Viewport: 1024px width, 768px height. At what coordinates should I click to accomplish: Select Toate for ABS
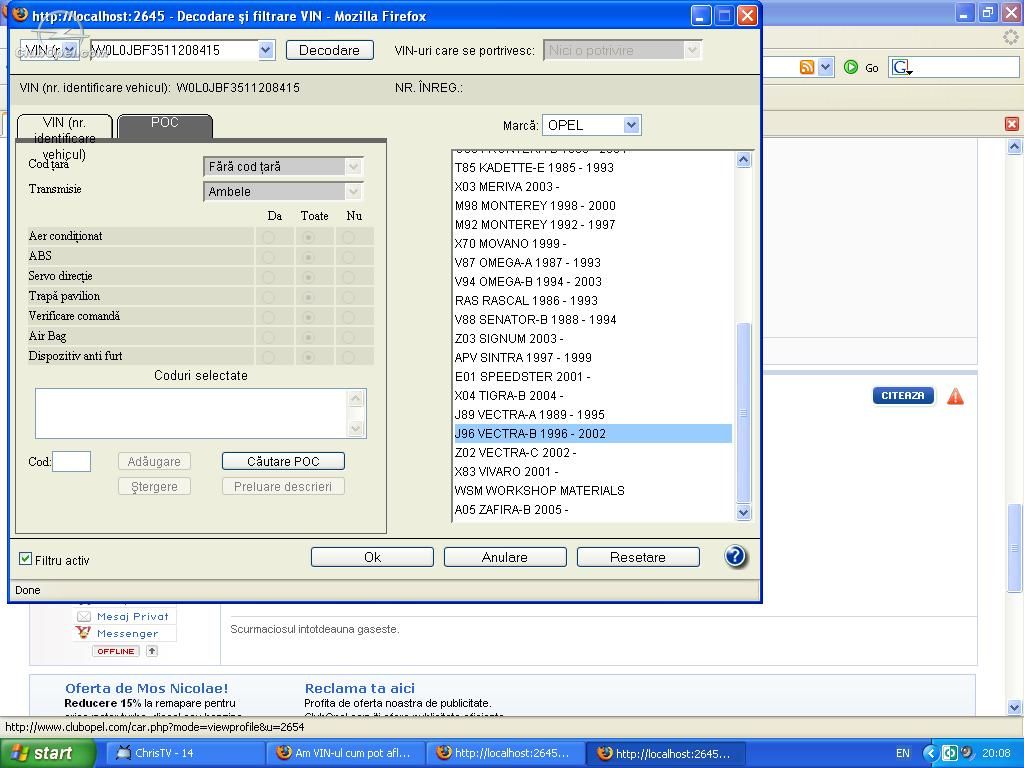click(308, 257)
